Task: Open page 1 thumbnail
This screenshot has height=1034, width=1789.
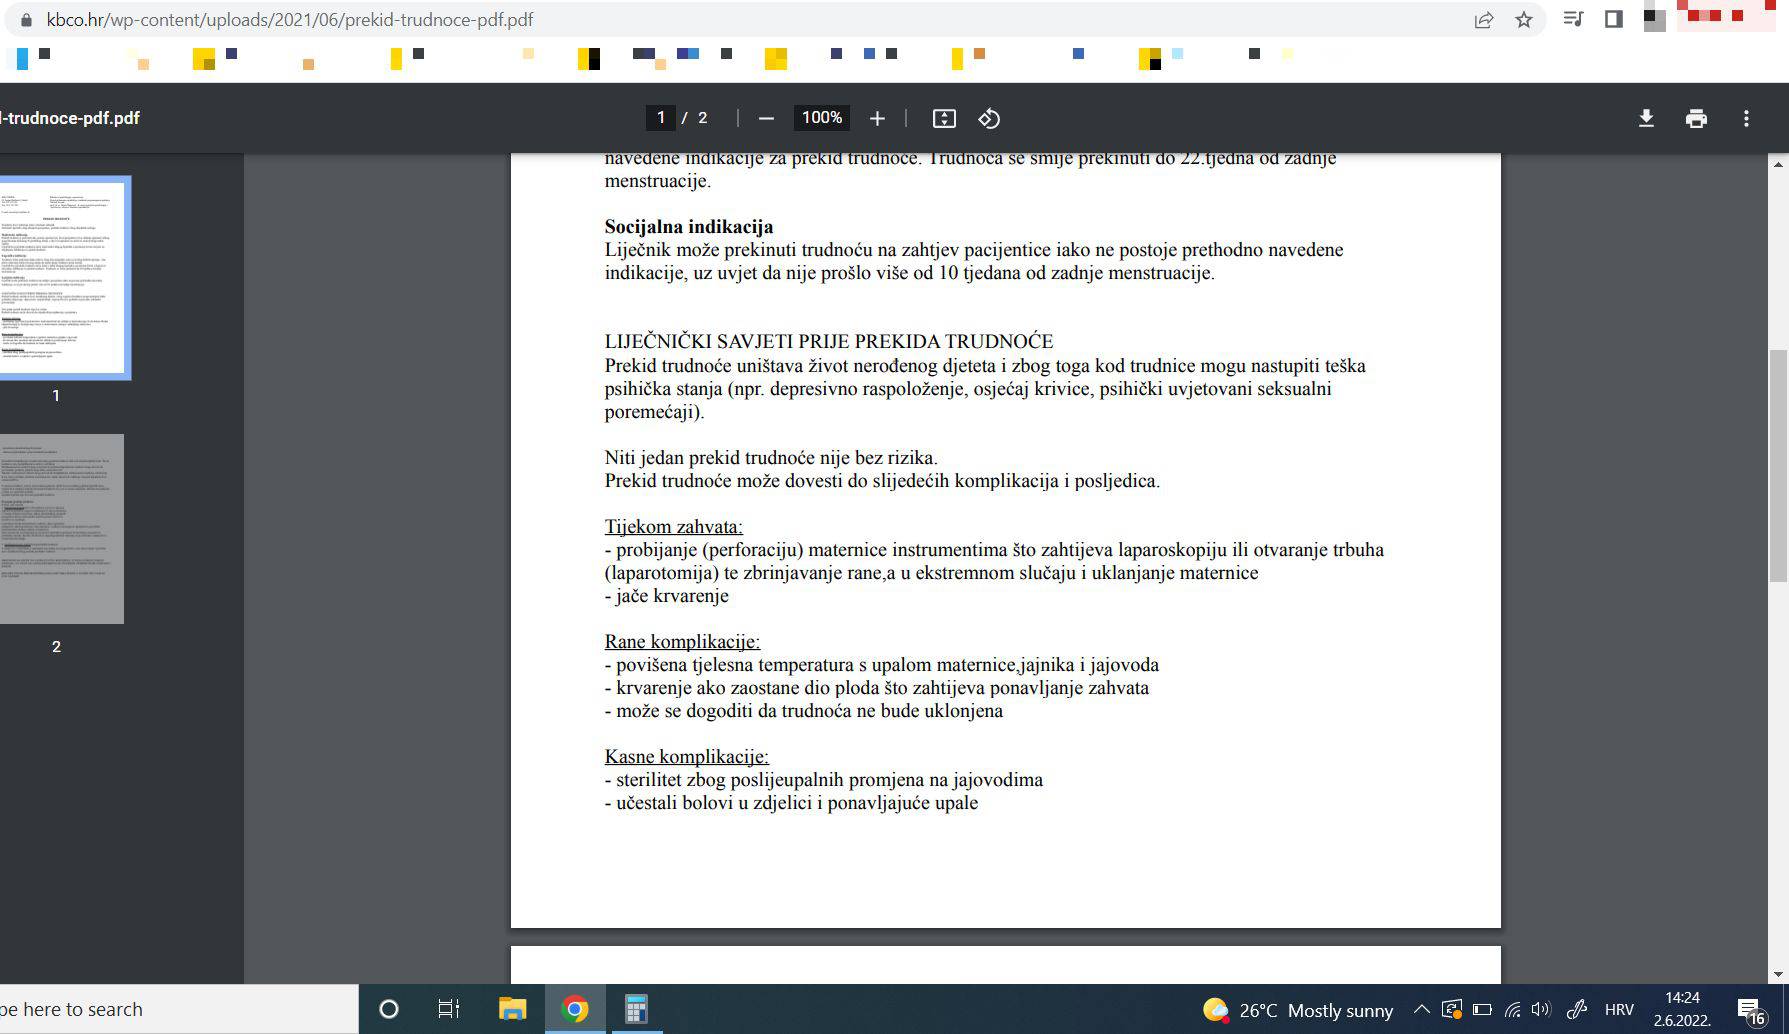Action: [62, 277]
